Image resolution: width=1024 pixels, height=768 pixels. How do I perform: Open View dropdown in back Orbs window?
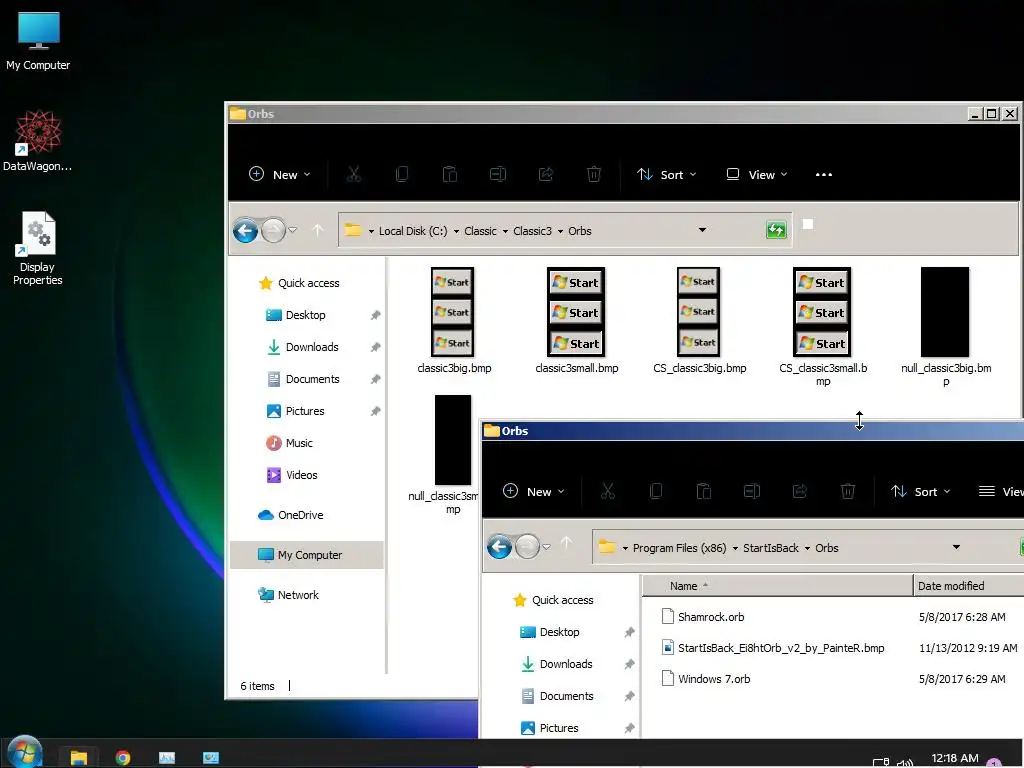[758, 174]
